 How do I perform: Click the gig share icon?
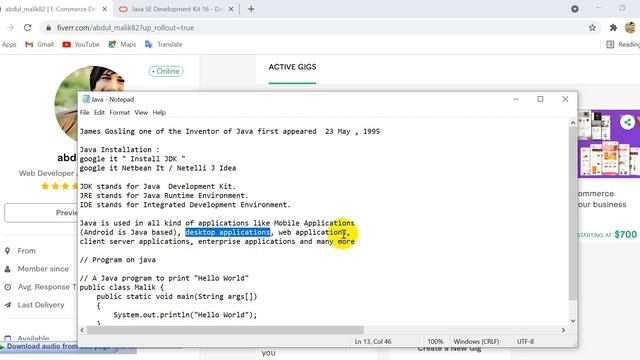(x=627, y=122)
